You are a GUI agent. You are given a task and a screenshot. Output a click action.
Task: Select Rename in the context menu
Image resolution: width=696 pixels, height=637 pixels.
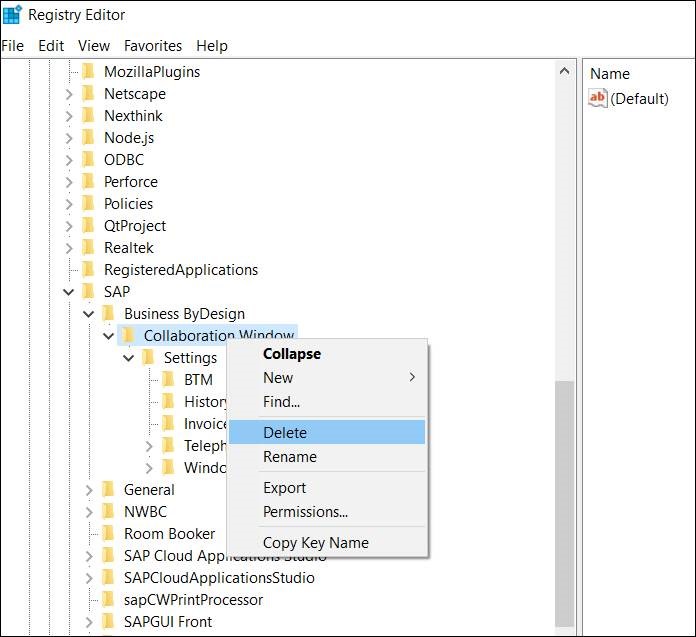click(328, 457)
